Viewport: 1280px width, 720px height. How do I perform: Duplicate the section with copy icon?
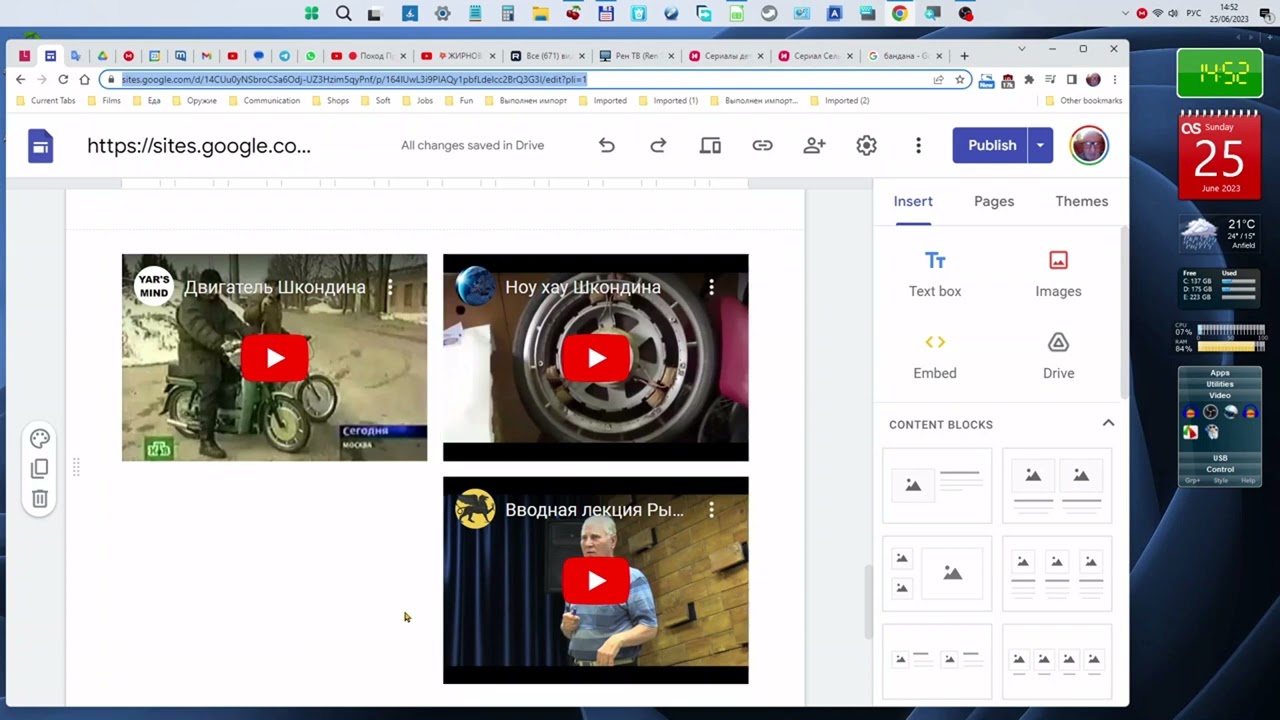click(40, 468)
